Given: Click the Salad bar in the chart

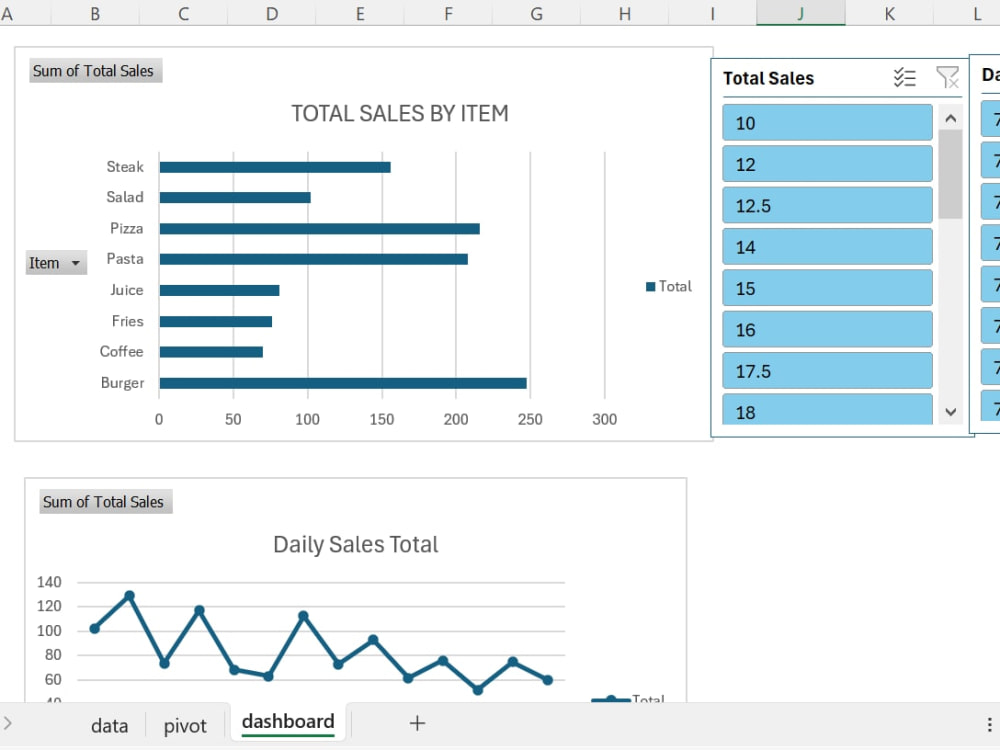Looking at the screenshot, I should (x=235, y=198).
